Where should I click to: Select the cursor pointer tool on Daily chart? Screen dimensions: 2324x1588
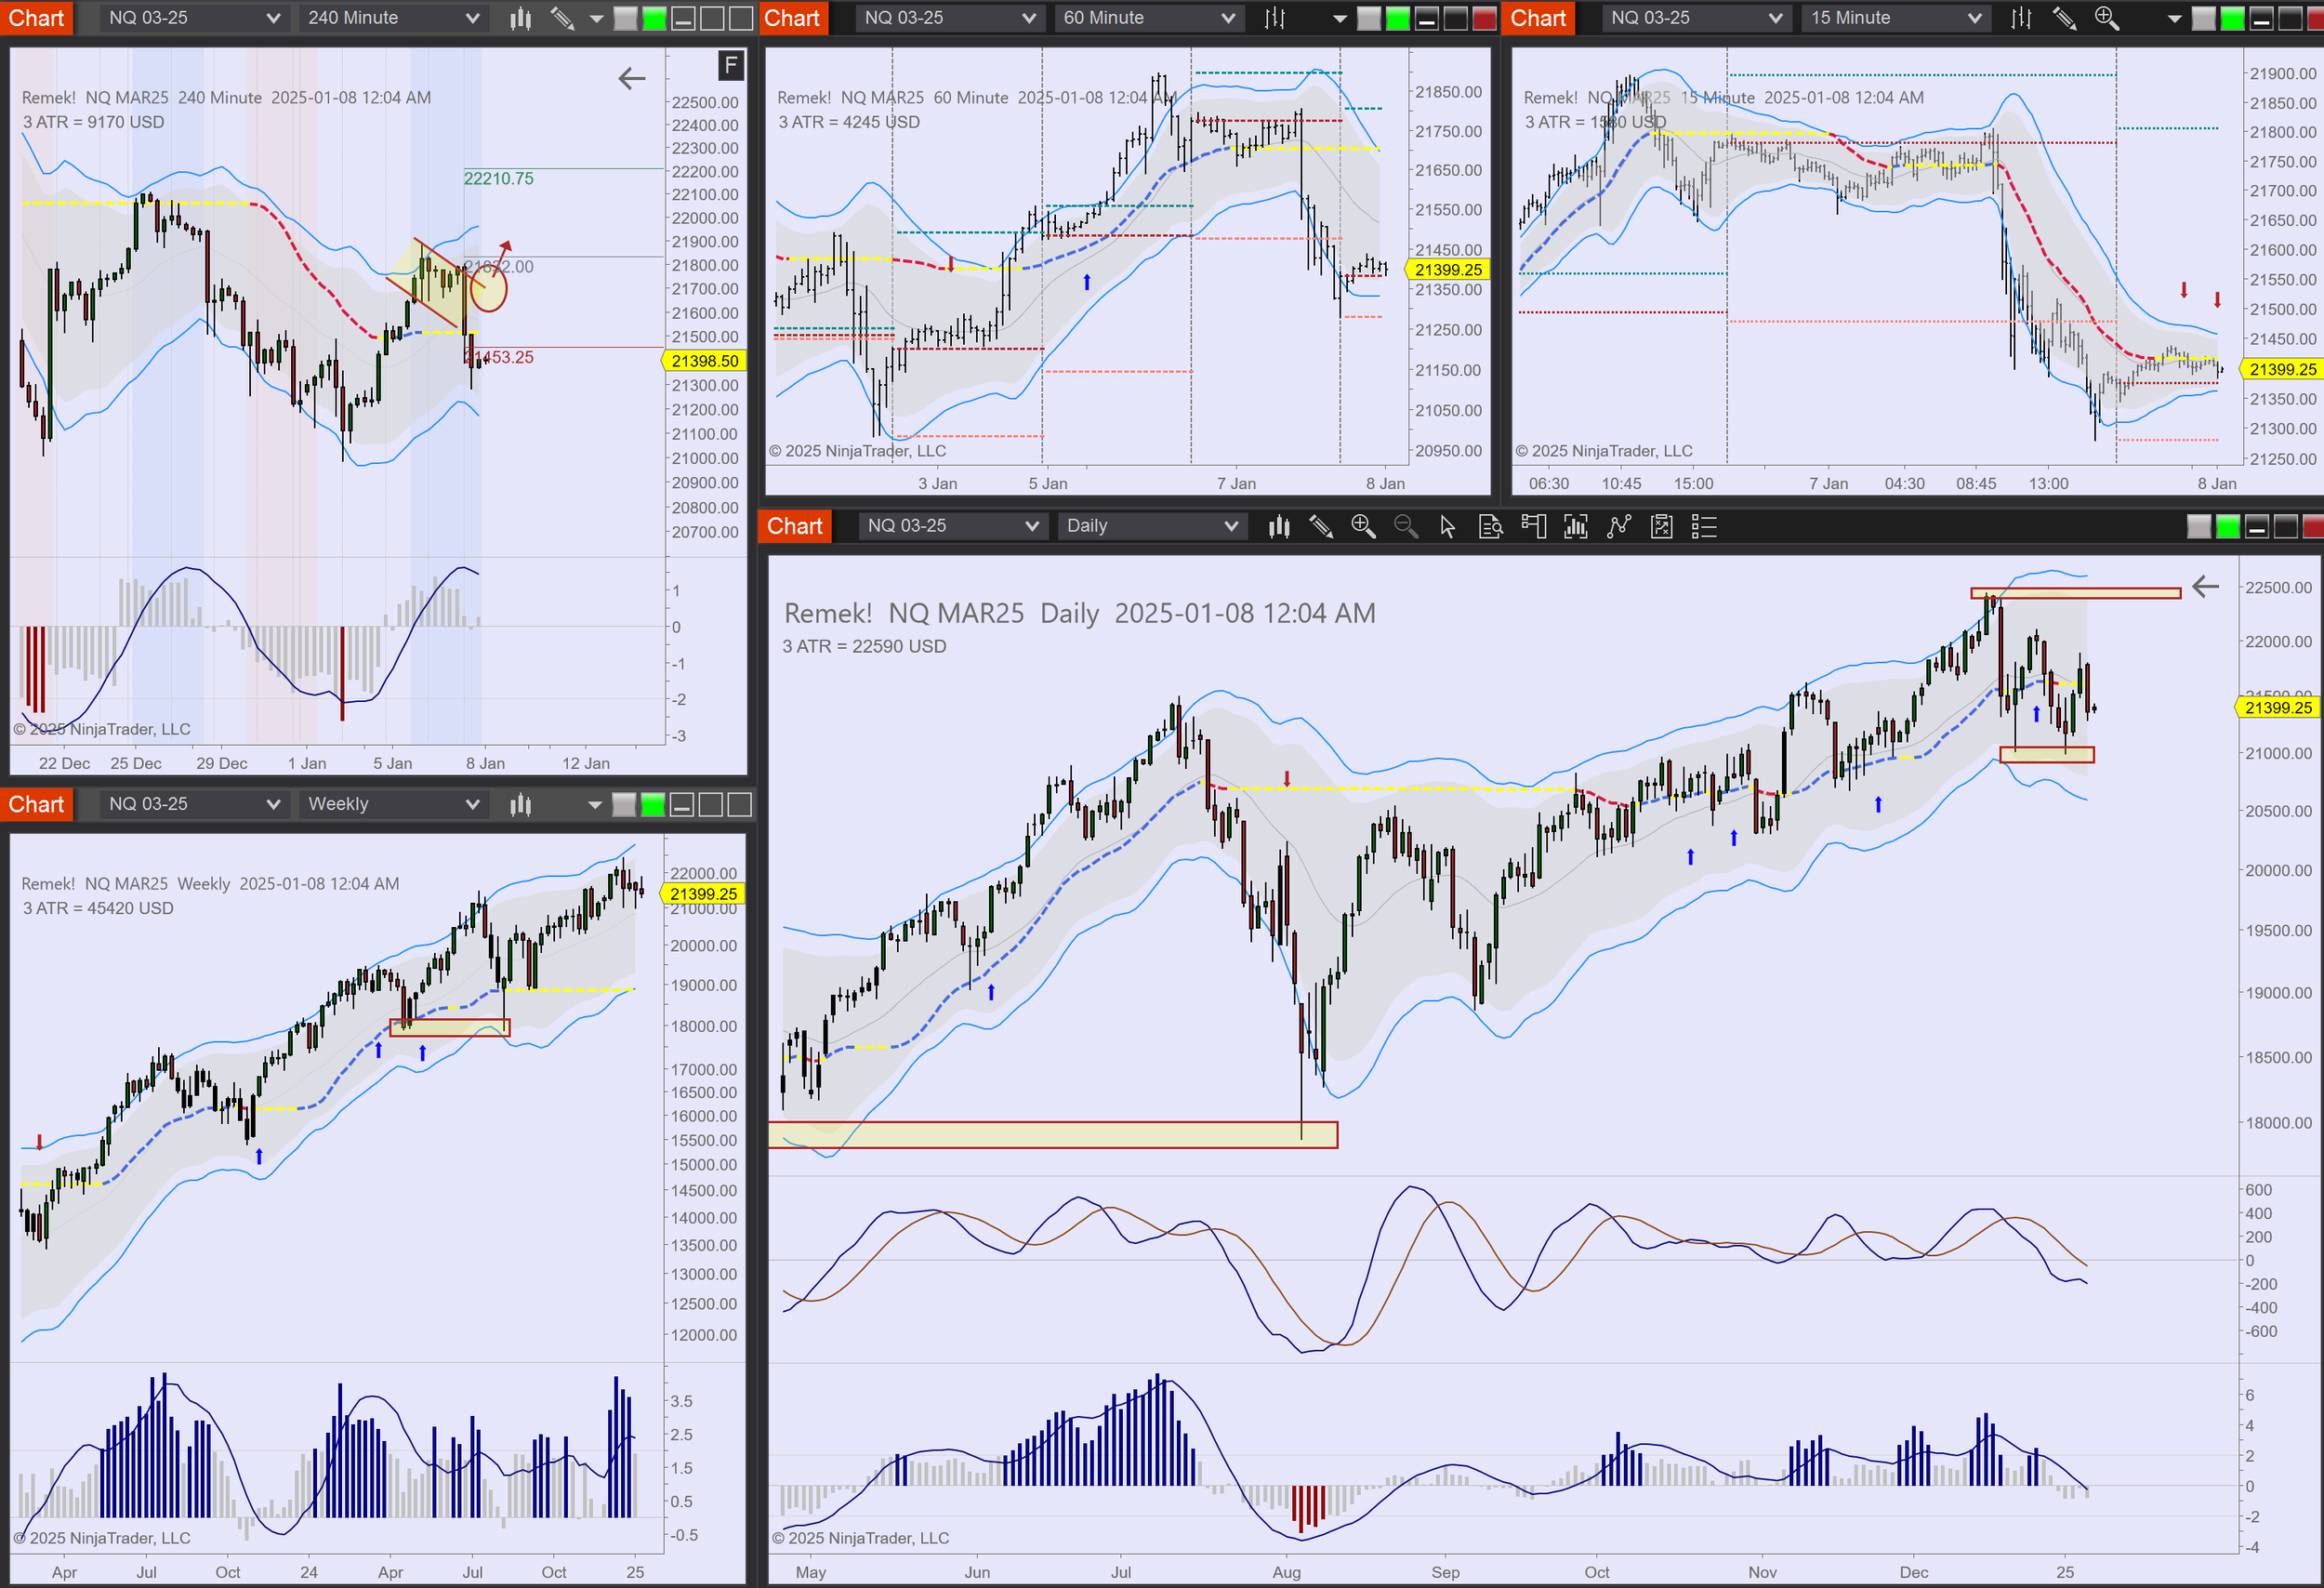click(x=1447, y=526)
